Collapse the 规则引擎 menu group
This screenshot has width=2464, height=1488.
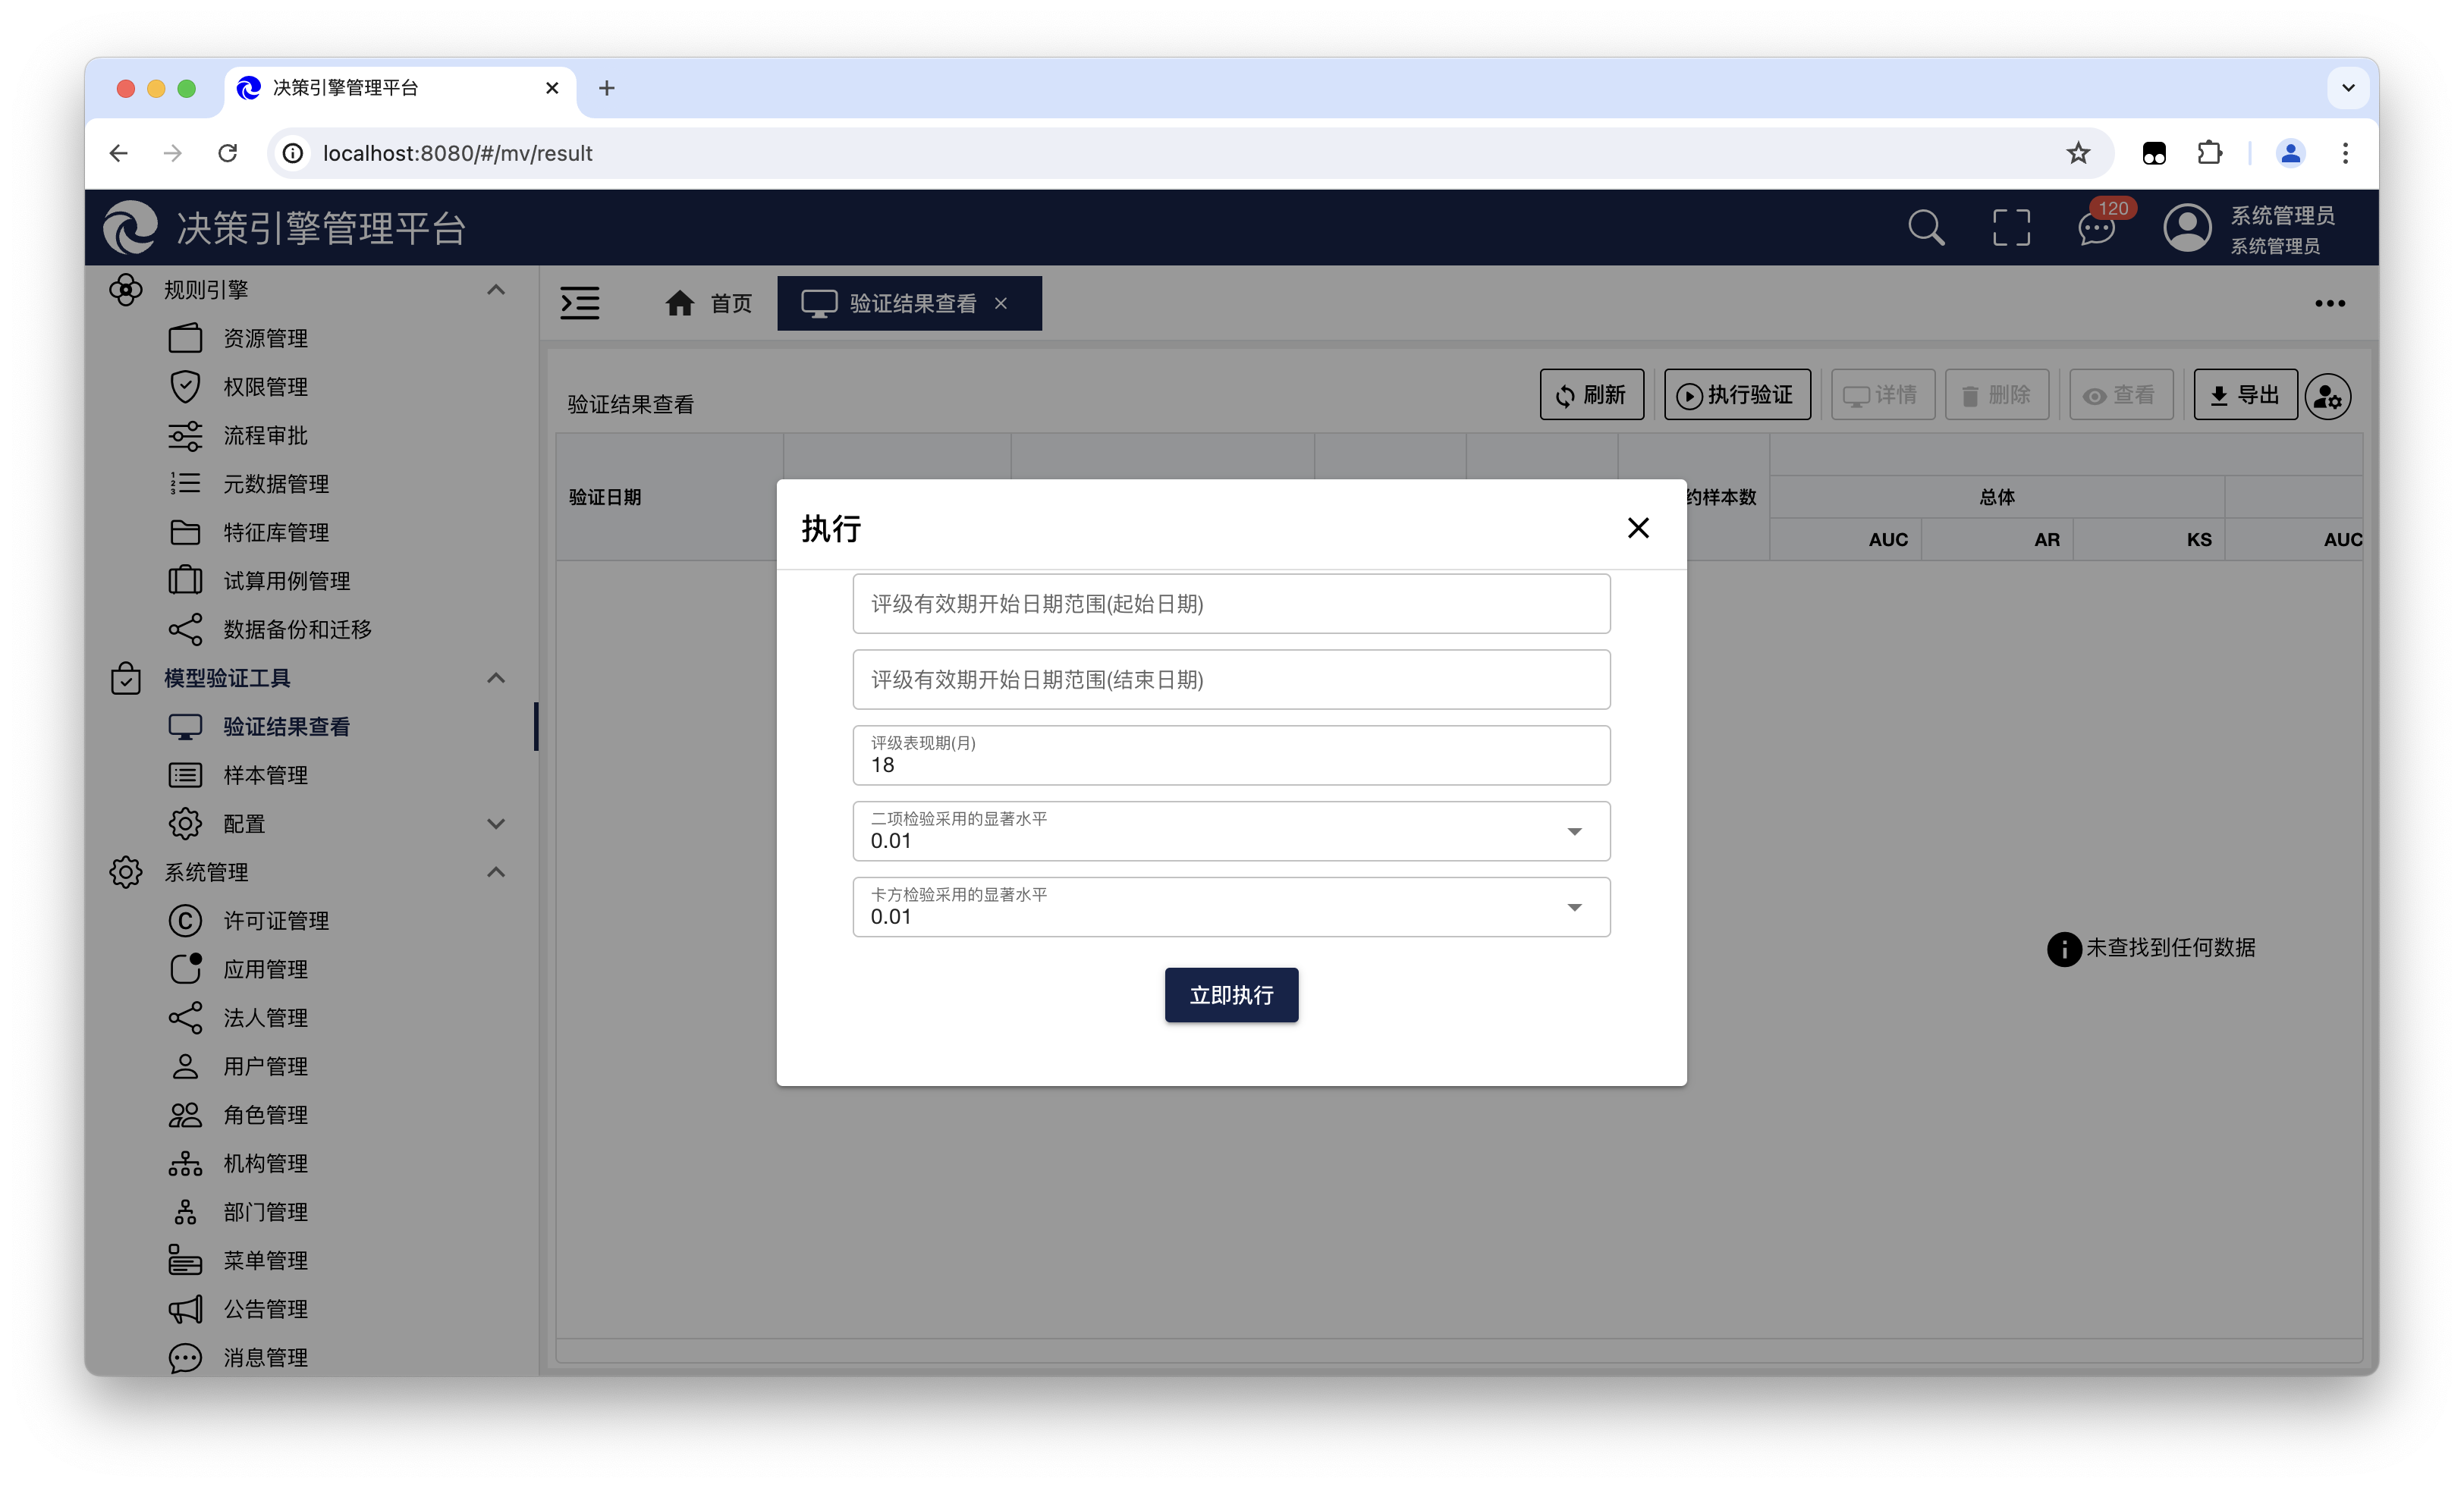(495, 290)
